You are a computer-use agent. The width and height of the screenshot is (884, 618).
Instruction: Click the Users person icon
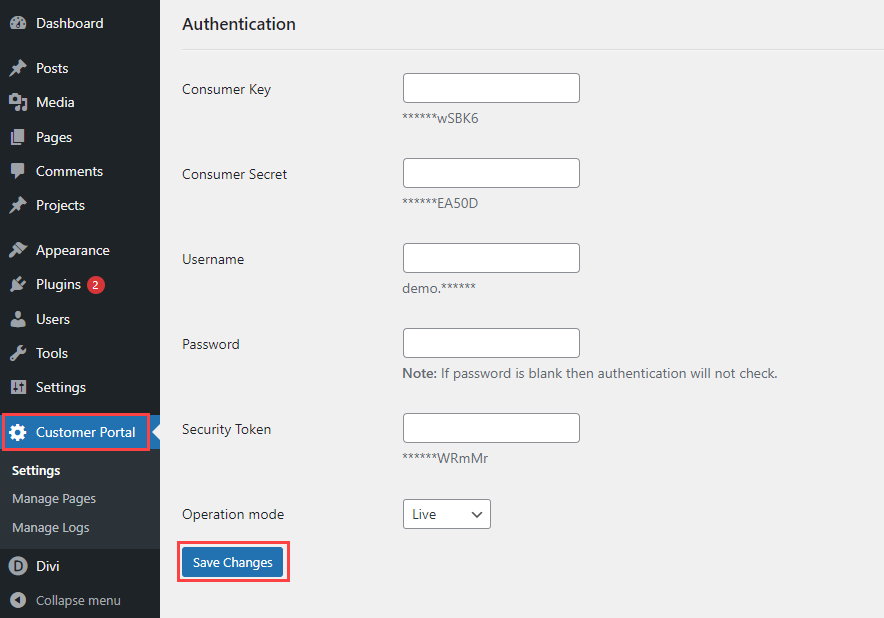18,319
